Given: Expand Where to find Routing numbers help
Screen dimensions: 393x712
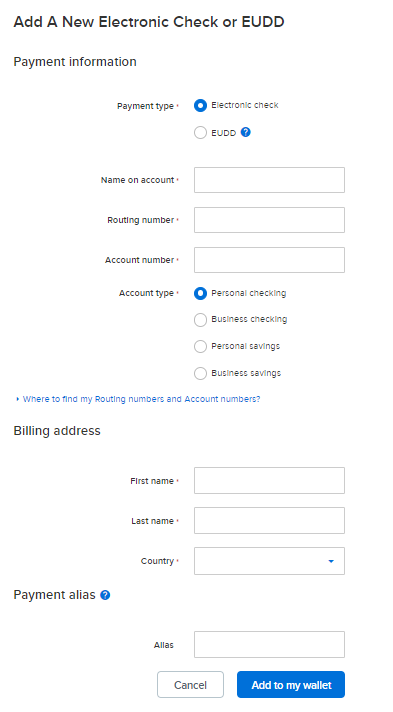Looking at the screenshot, I should pos(141,399).
